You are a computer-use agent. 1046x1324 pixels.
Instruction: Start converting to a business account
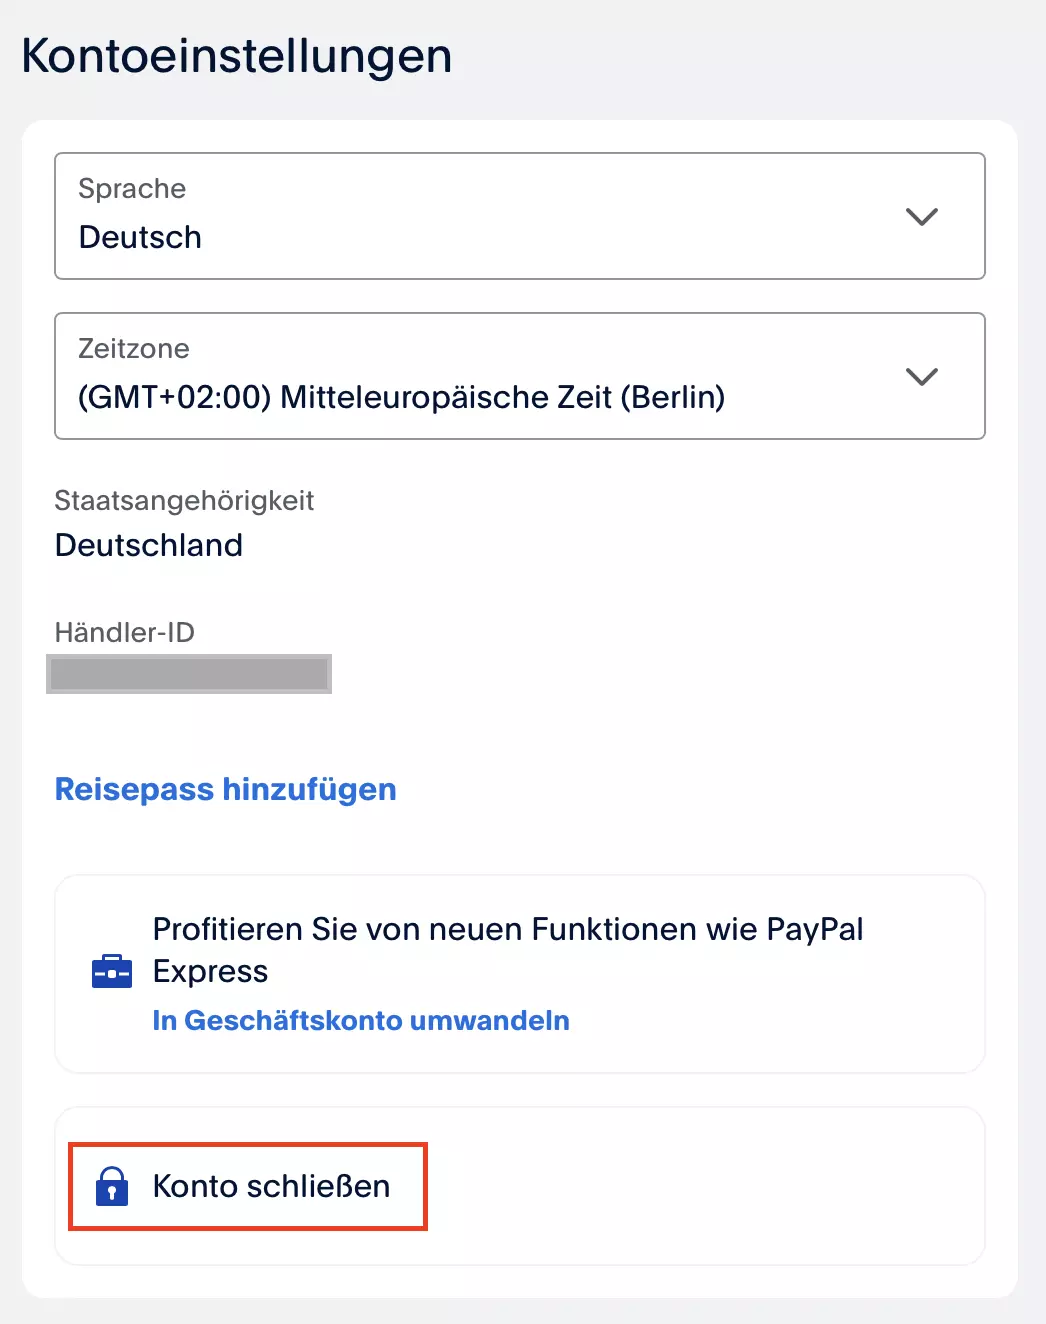(361, 1020)
